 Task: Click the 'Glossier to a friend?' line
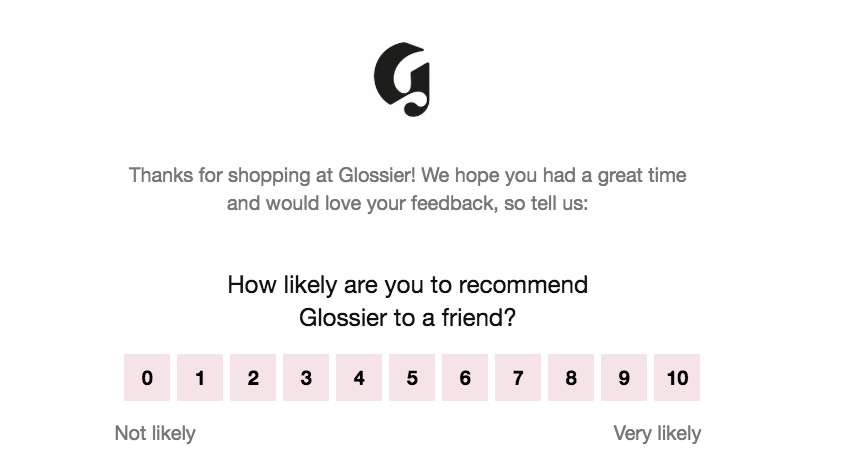click(408, 318)
